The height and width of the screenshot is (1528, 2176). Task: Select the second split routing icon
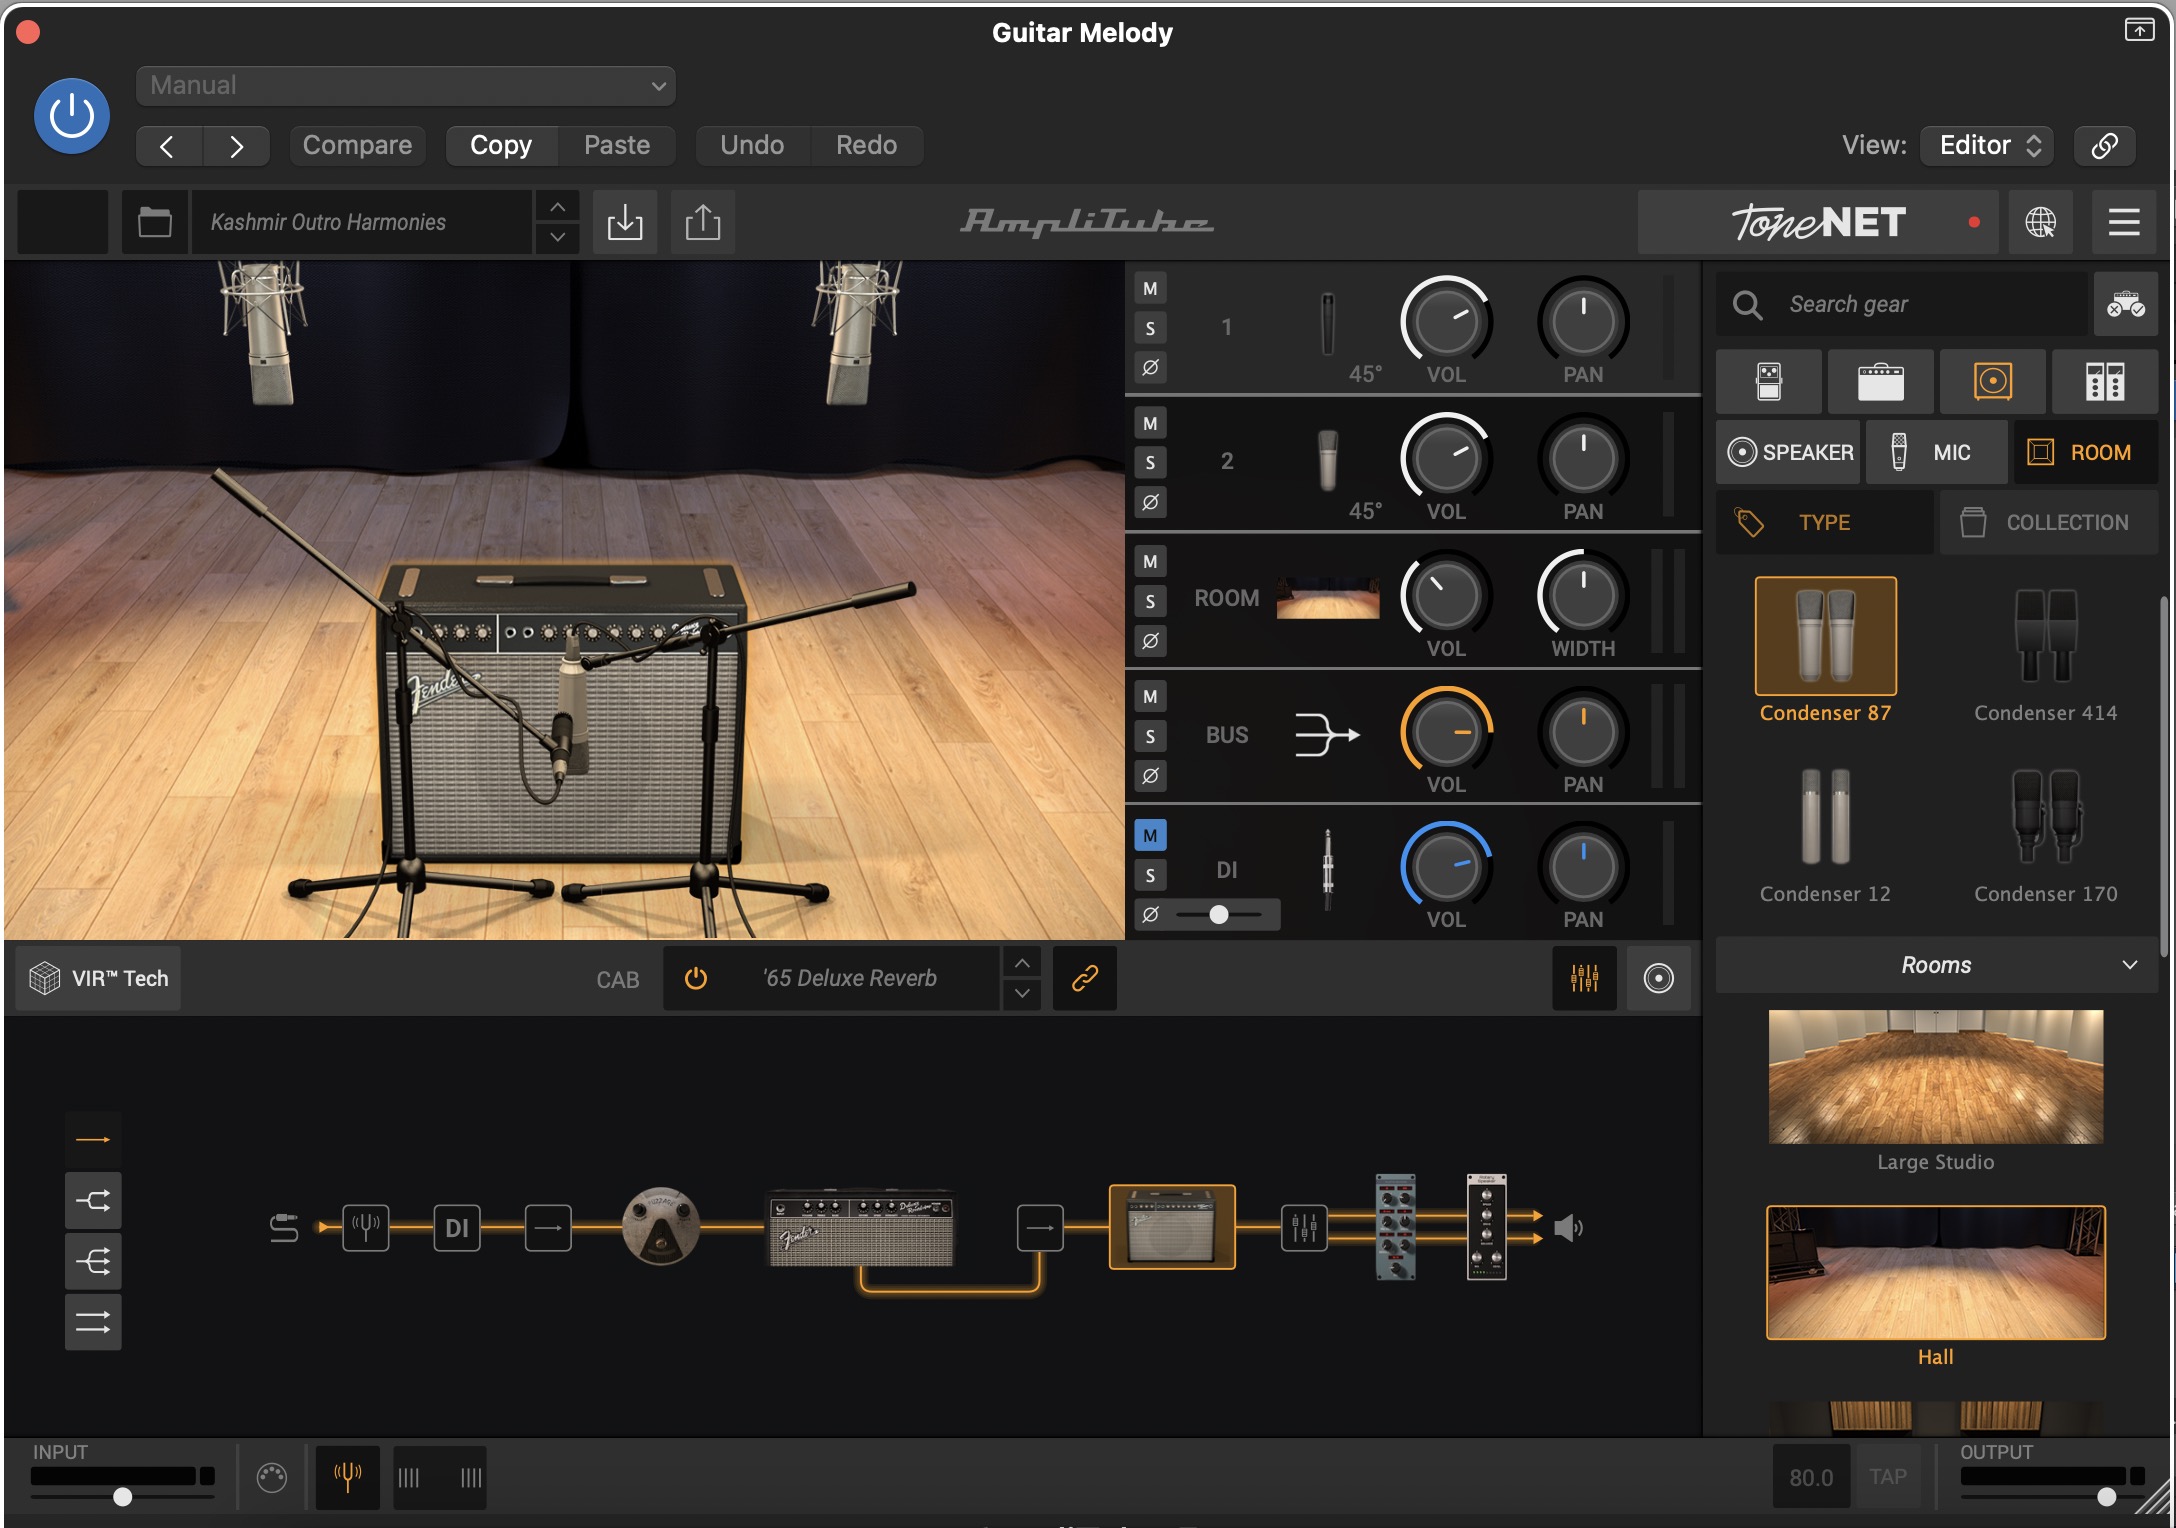[93, 1200]
